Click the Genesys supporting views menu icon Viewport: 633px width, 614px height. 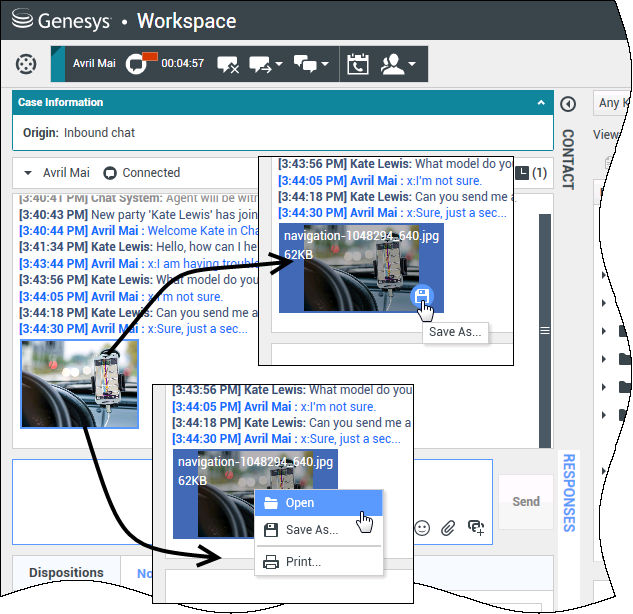[27, 64]
